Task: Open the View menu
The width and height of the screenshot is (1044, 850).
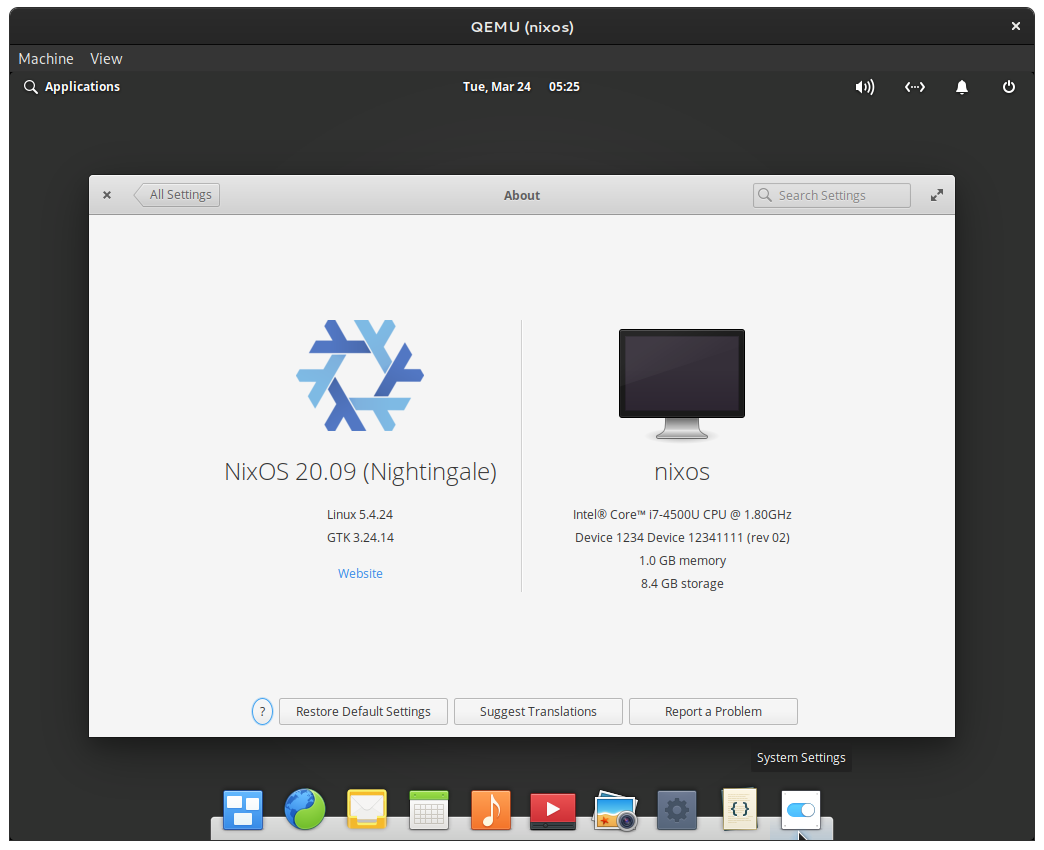Action: coord(107,59)
